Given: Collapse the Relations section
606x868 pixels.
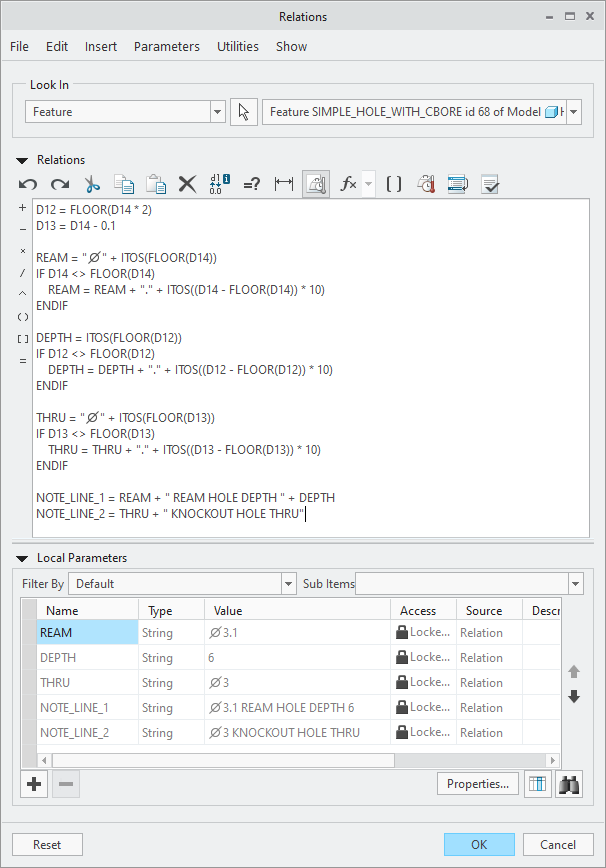Looking at the screenshot, I should tap(22, 160).
